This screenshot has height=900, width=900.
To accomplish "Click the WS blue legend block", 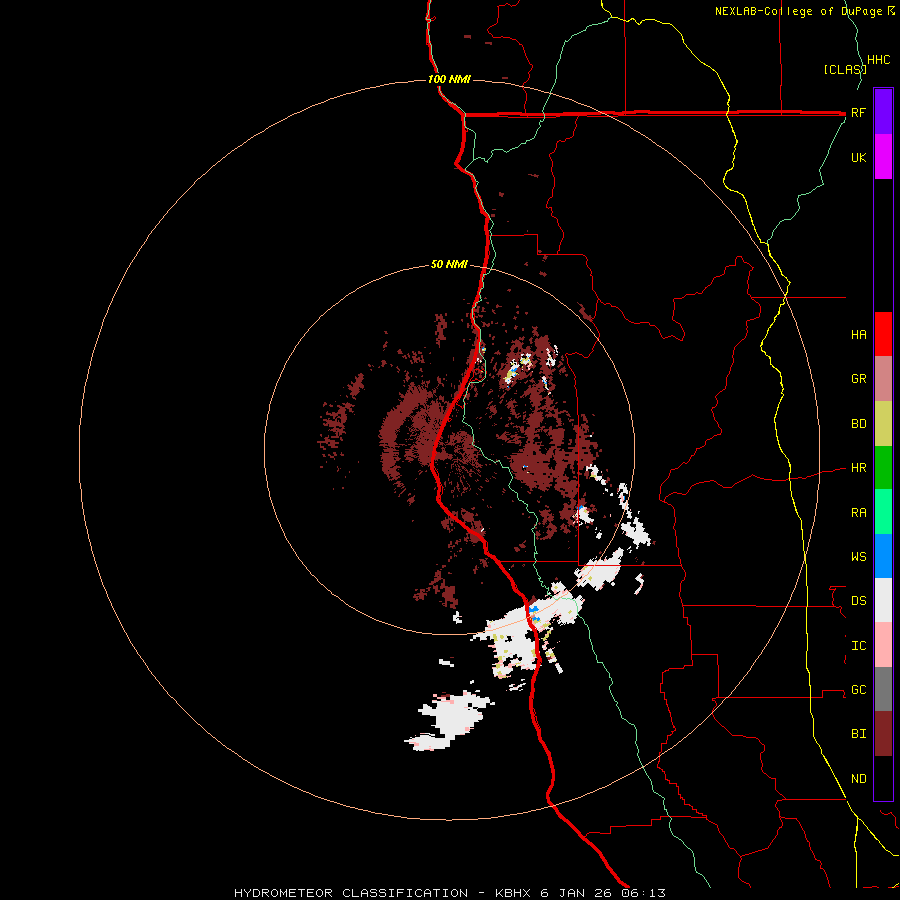I will [883, 556].
